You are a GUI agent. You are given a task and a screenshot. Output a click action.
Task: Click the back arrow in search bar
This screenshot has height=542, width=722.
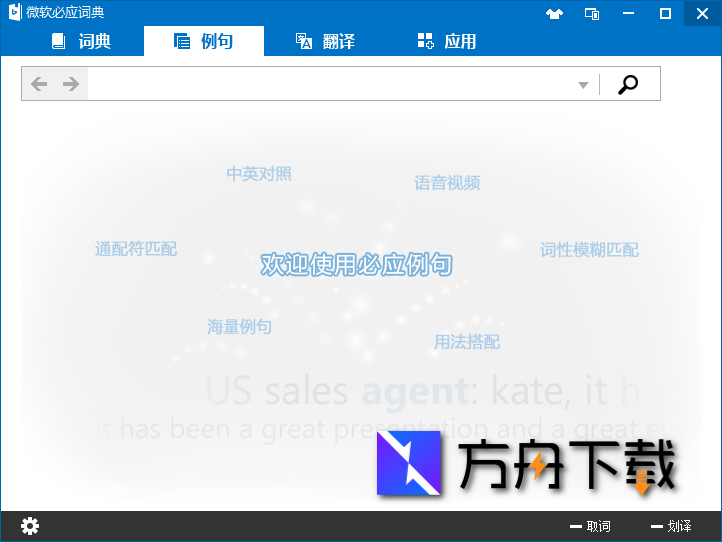[39, 84]
